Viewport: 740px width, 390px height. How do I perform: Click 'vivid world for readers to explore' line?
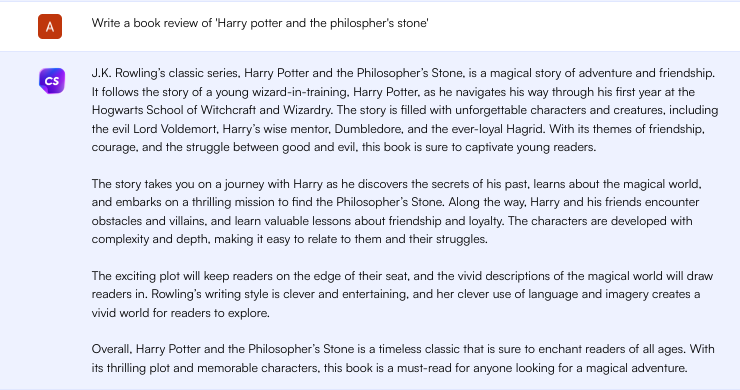(x=180, y=313)
